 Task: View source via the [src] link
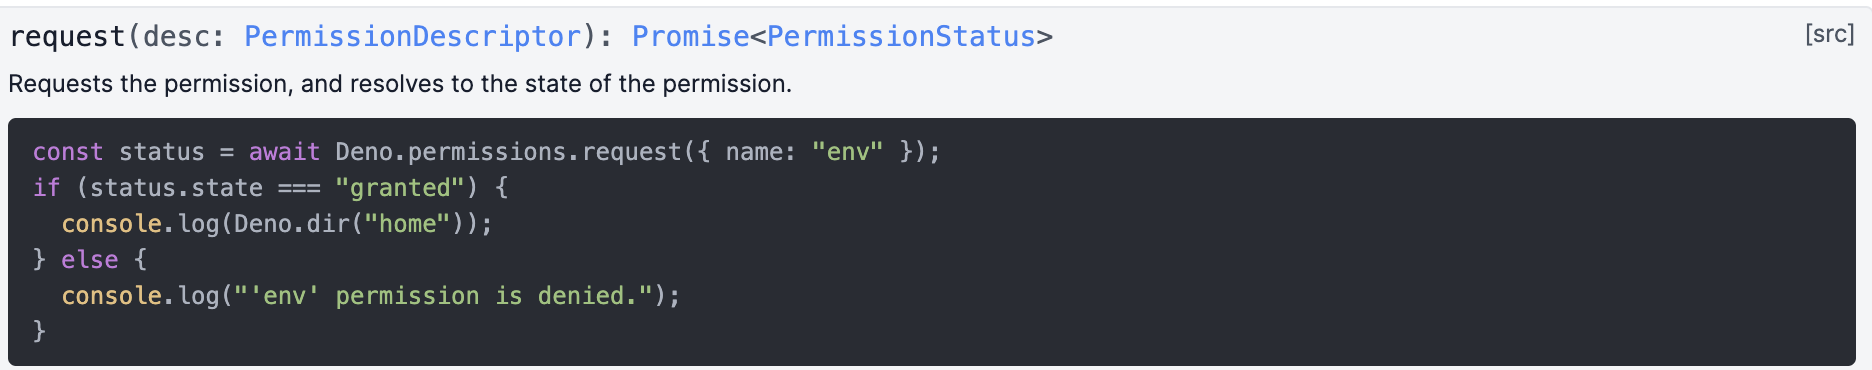(x=1829, y=34)
